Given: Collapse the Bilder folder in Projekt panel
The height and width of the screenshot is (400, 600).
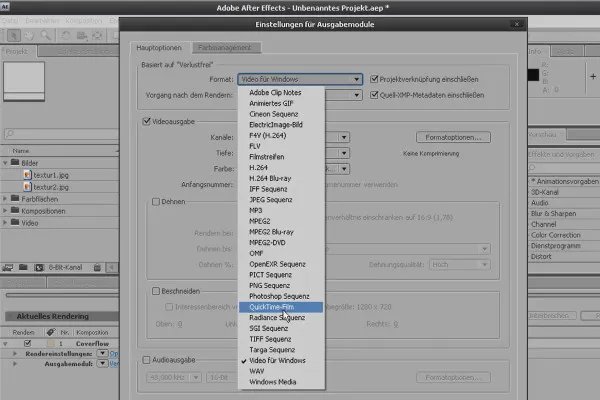Looking at the screenshot, I should [5, 163].
